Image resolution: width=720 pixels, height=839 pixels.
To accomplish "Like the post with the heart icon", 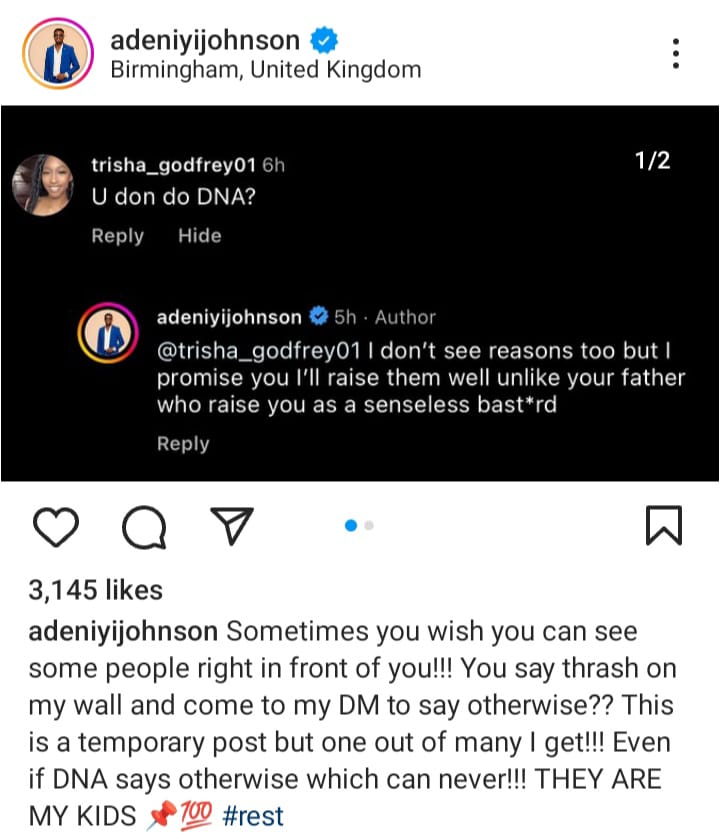I will (x=56, y=525).
